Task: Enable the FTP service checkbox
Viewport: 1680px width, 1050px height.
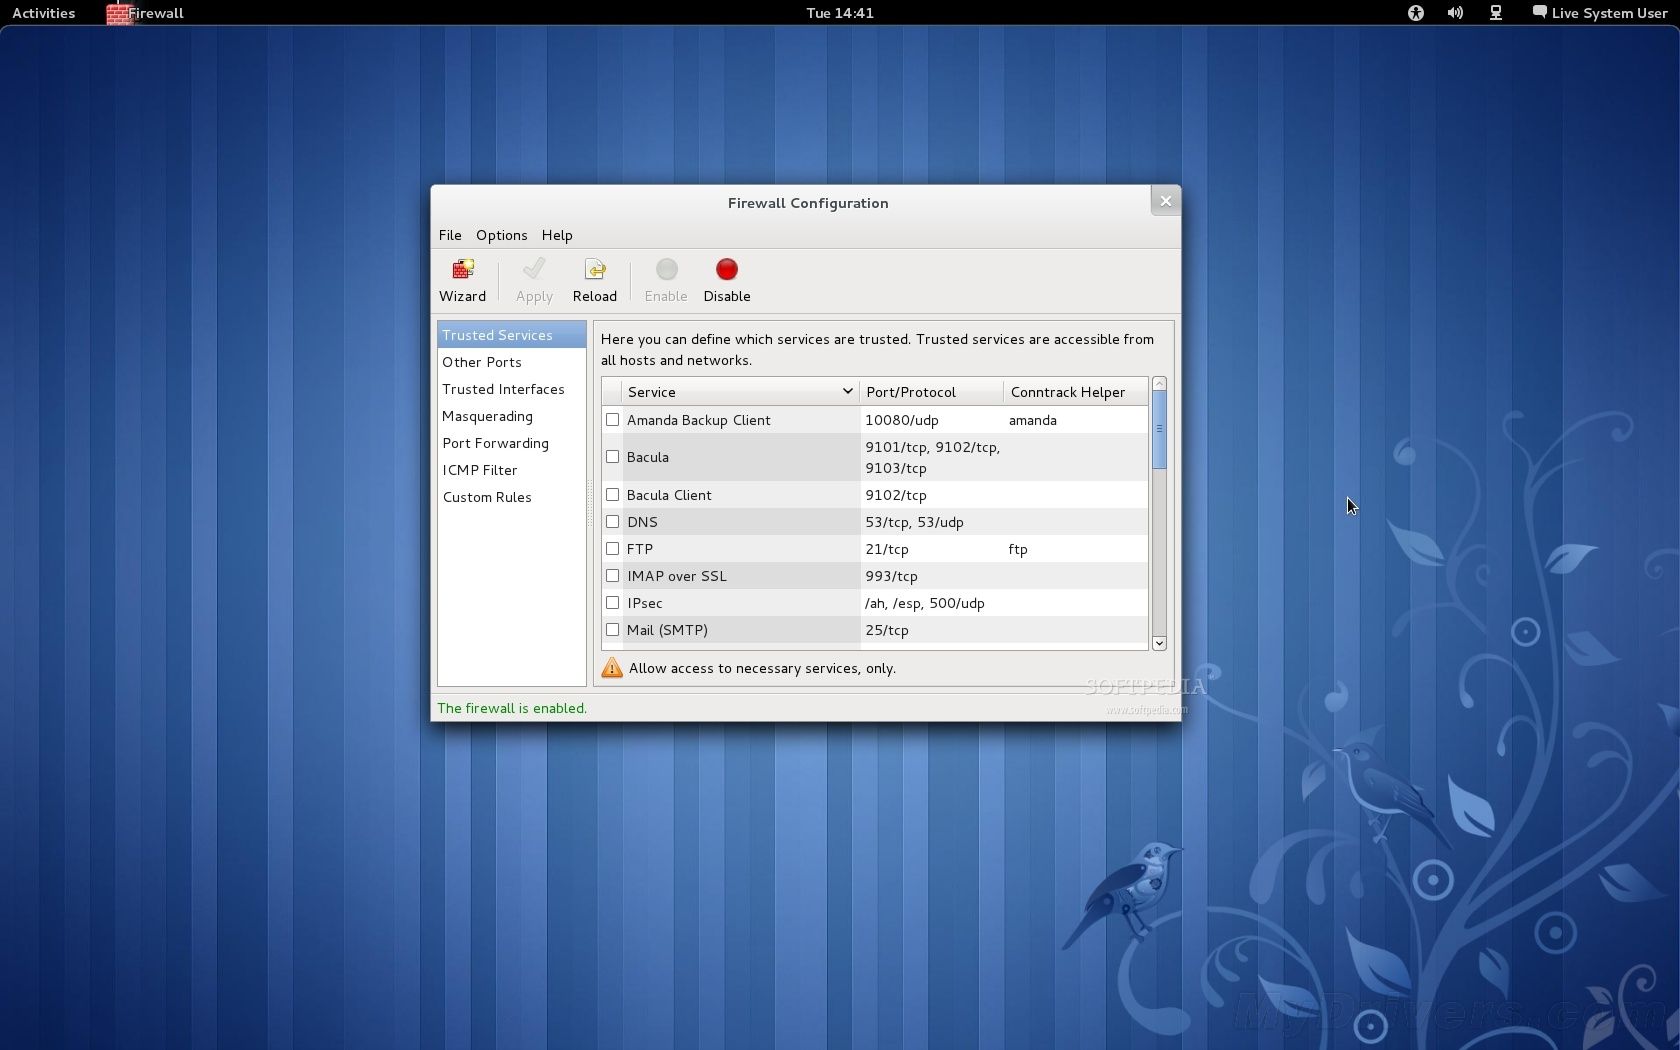Action: coord(613,549)
